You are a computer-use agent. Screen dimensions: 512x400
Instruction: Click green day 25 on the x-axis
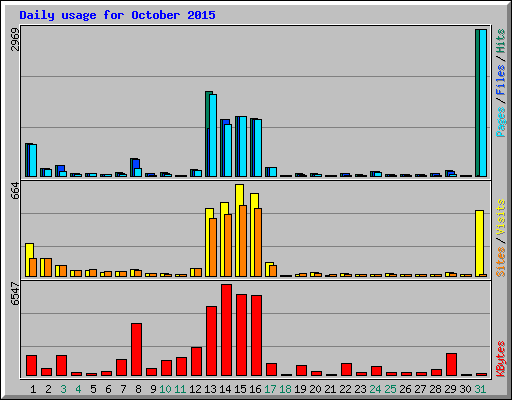390,389
